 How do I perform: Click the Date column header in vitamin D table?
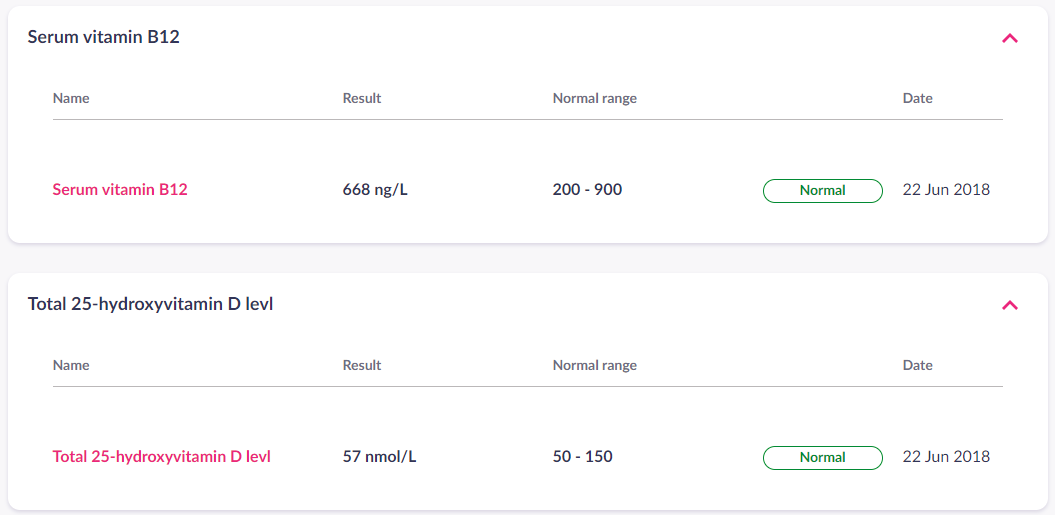coord(918,366)
